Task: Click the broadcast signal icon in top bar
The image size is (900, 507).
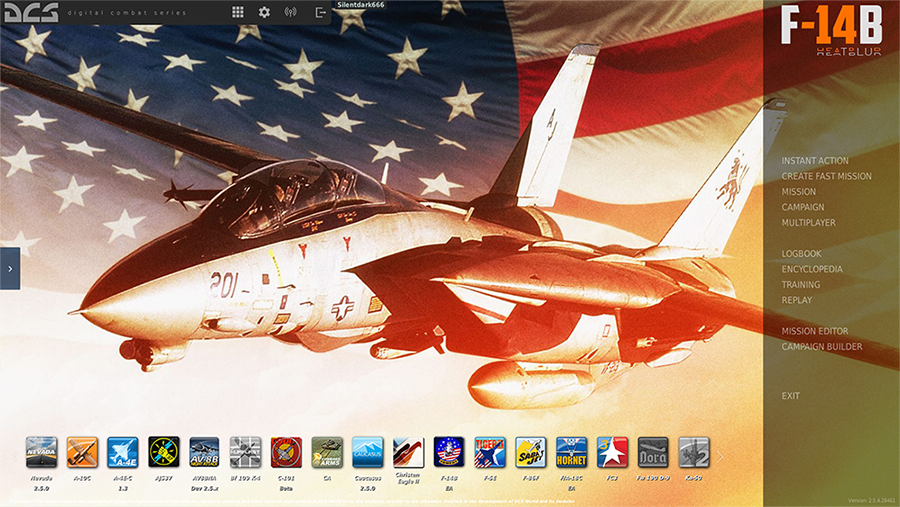Action: (291, 12)
